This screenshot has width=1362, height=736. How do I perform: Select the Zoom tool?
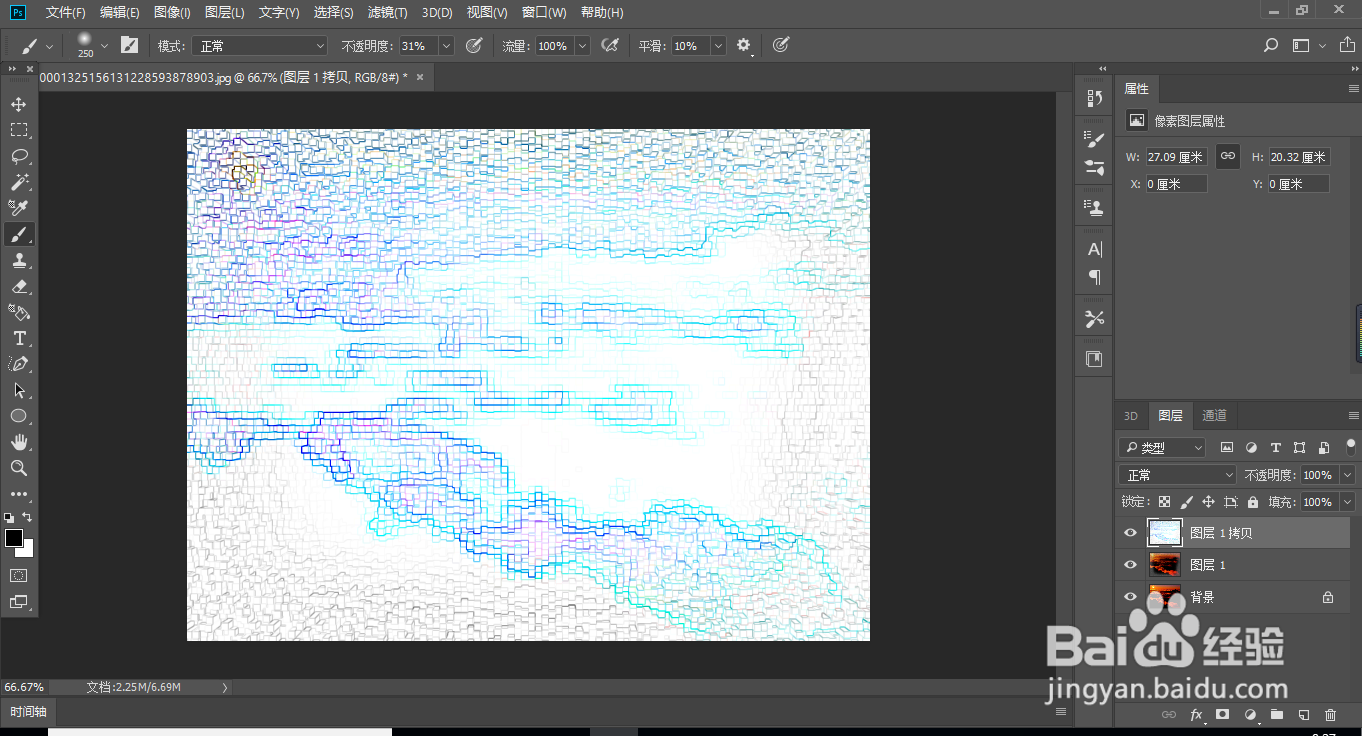coord(19,468)
